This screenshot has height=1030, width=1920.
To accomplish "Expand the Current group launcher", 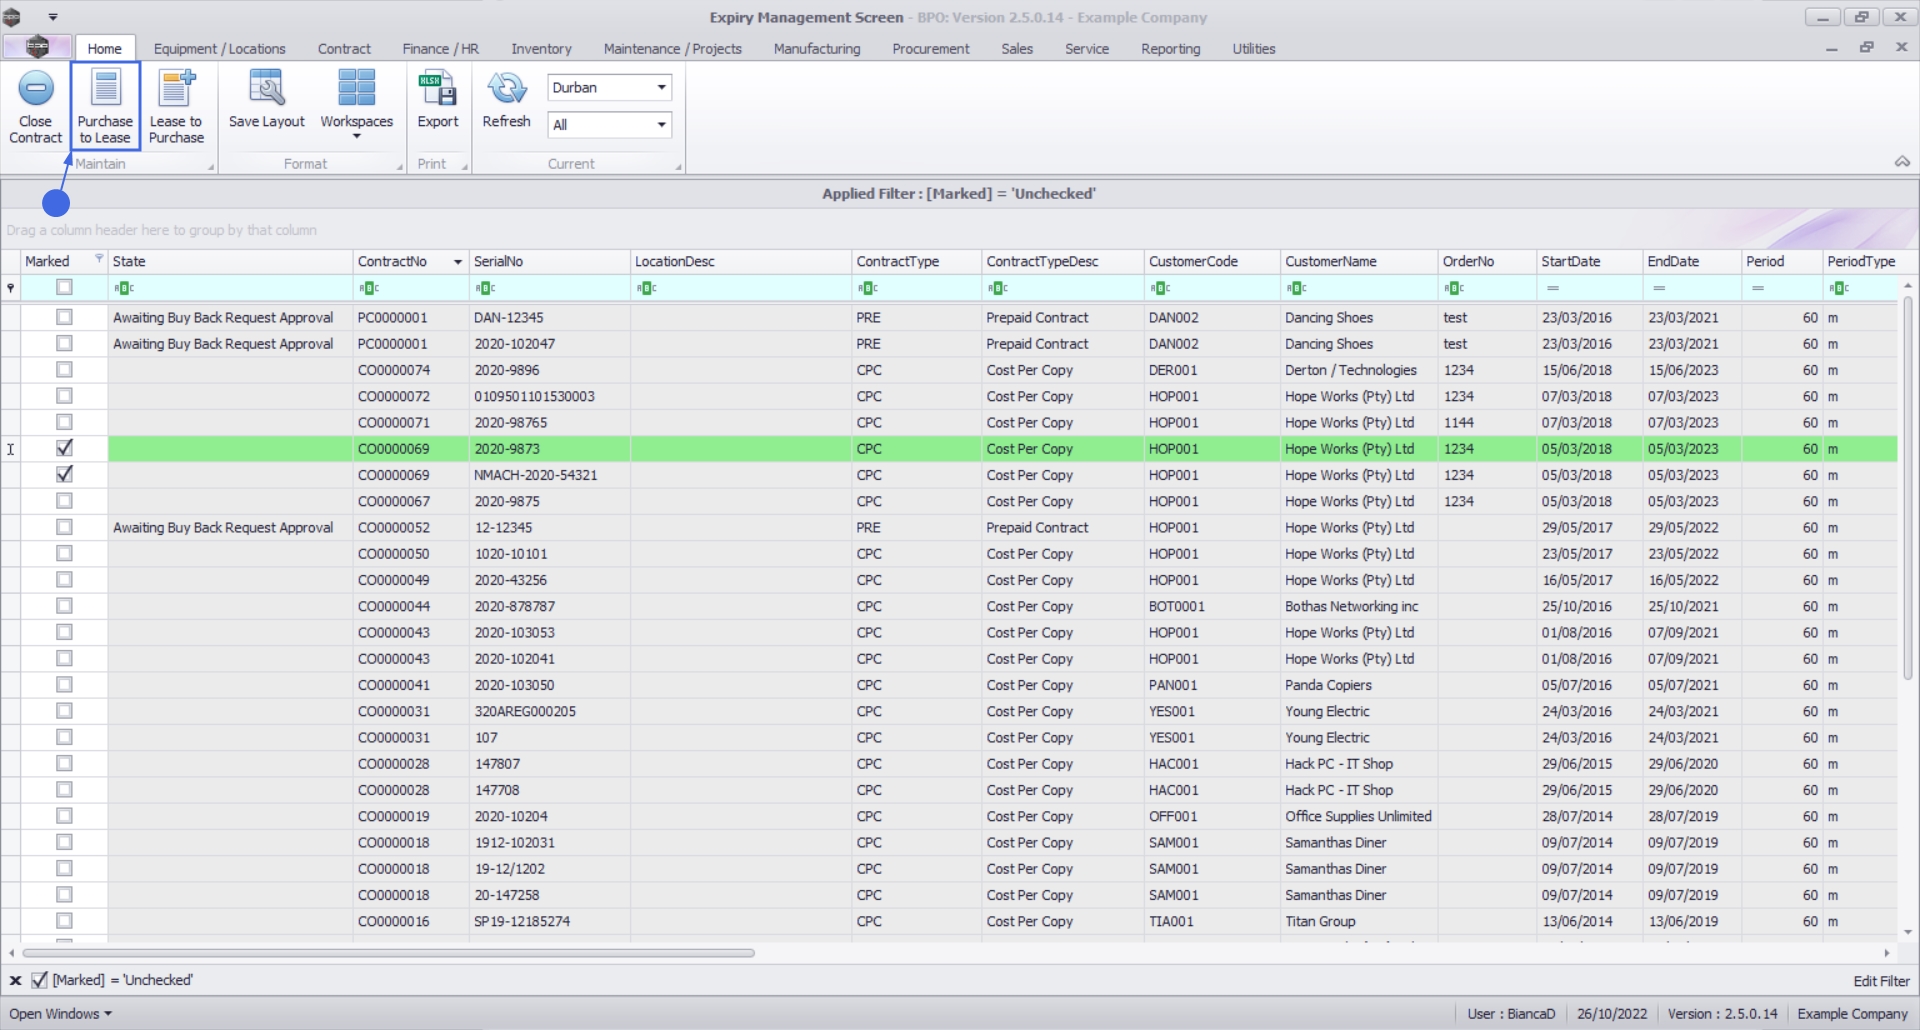I will [x=679, y=167].
